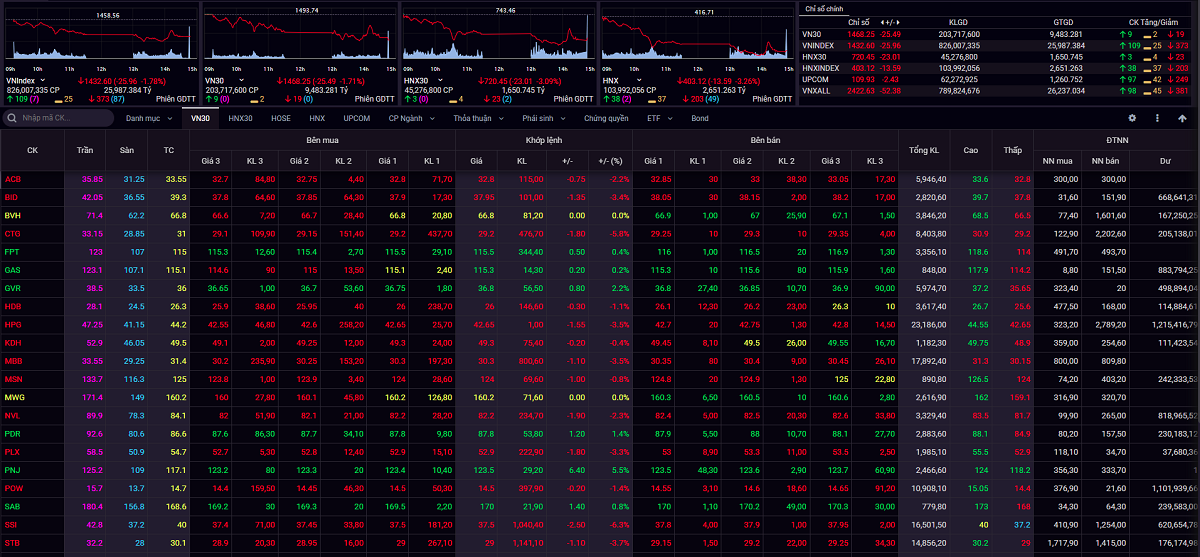Select BID stock ticker
Viewport: 1200px width, 557px height.
(12, 197)
